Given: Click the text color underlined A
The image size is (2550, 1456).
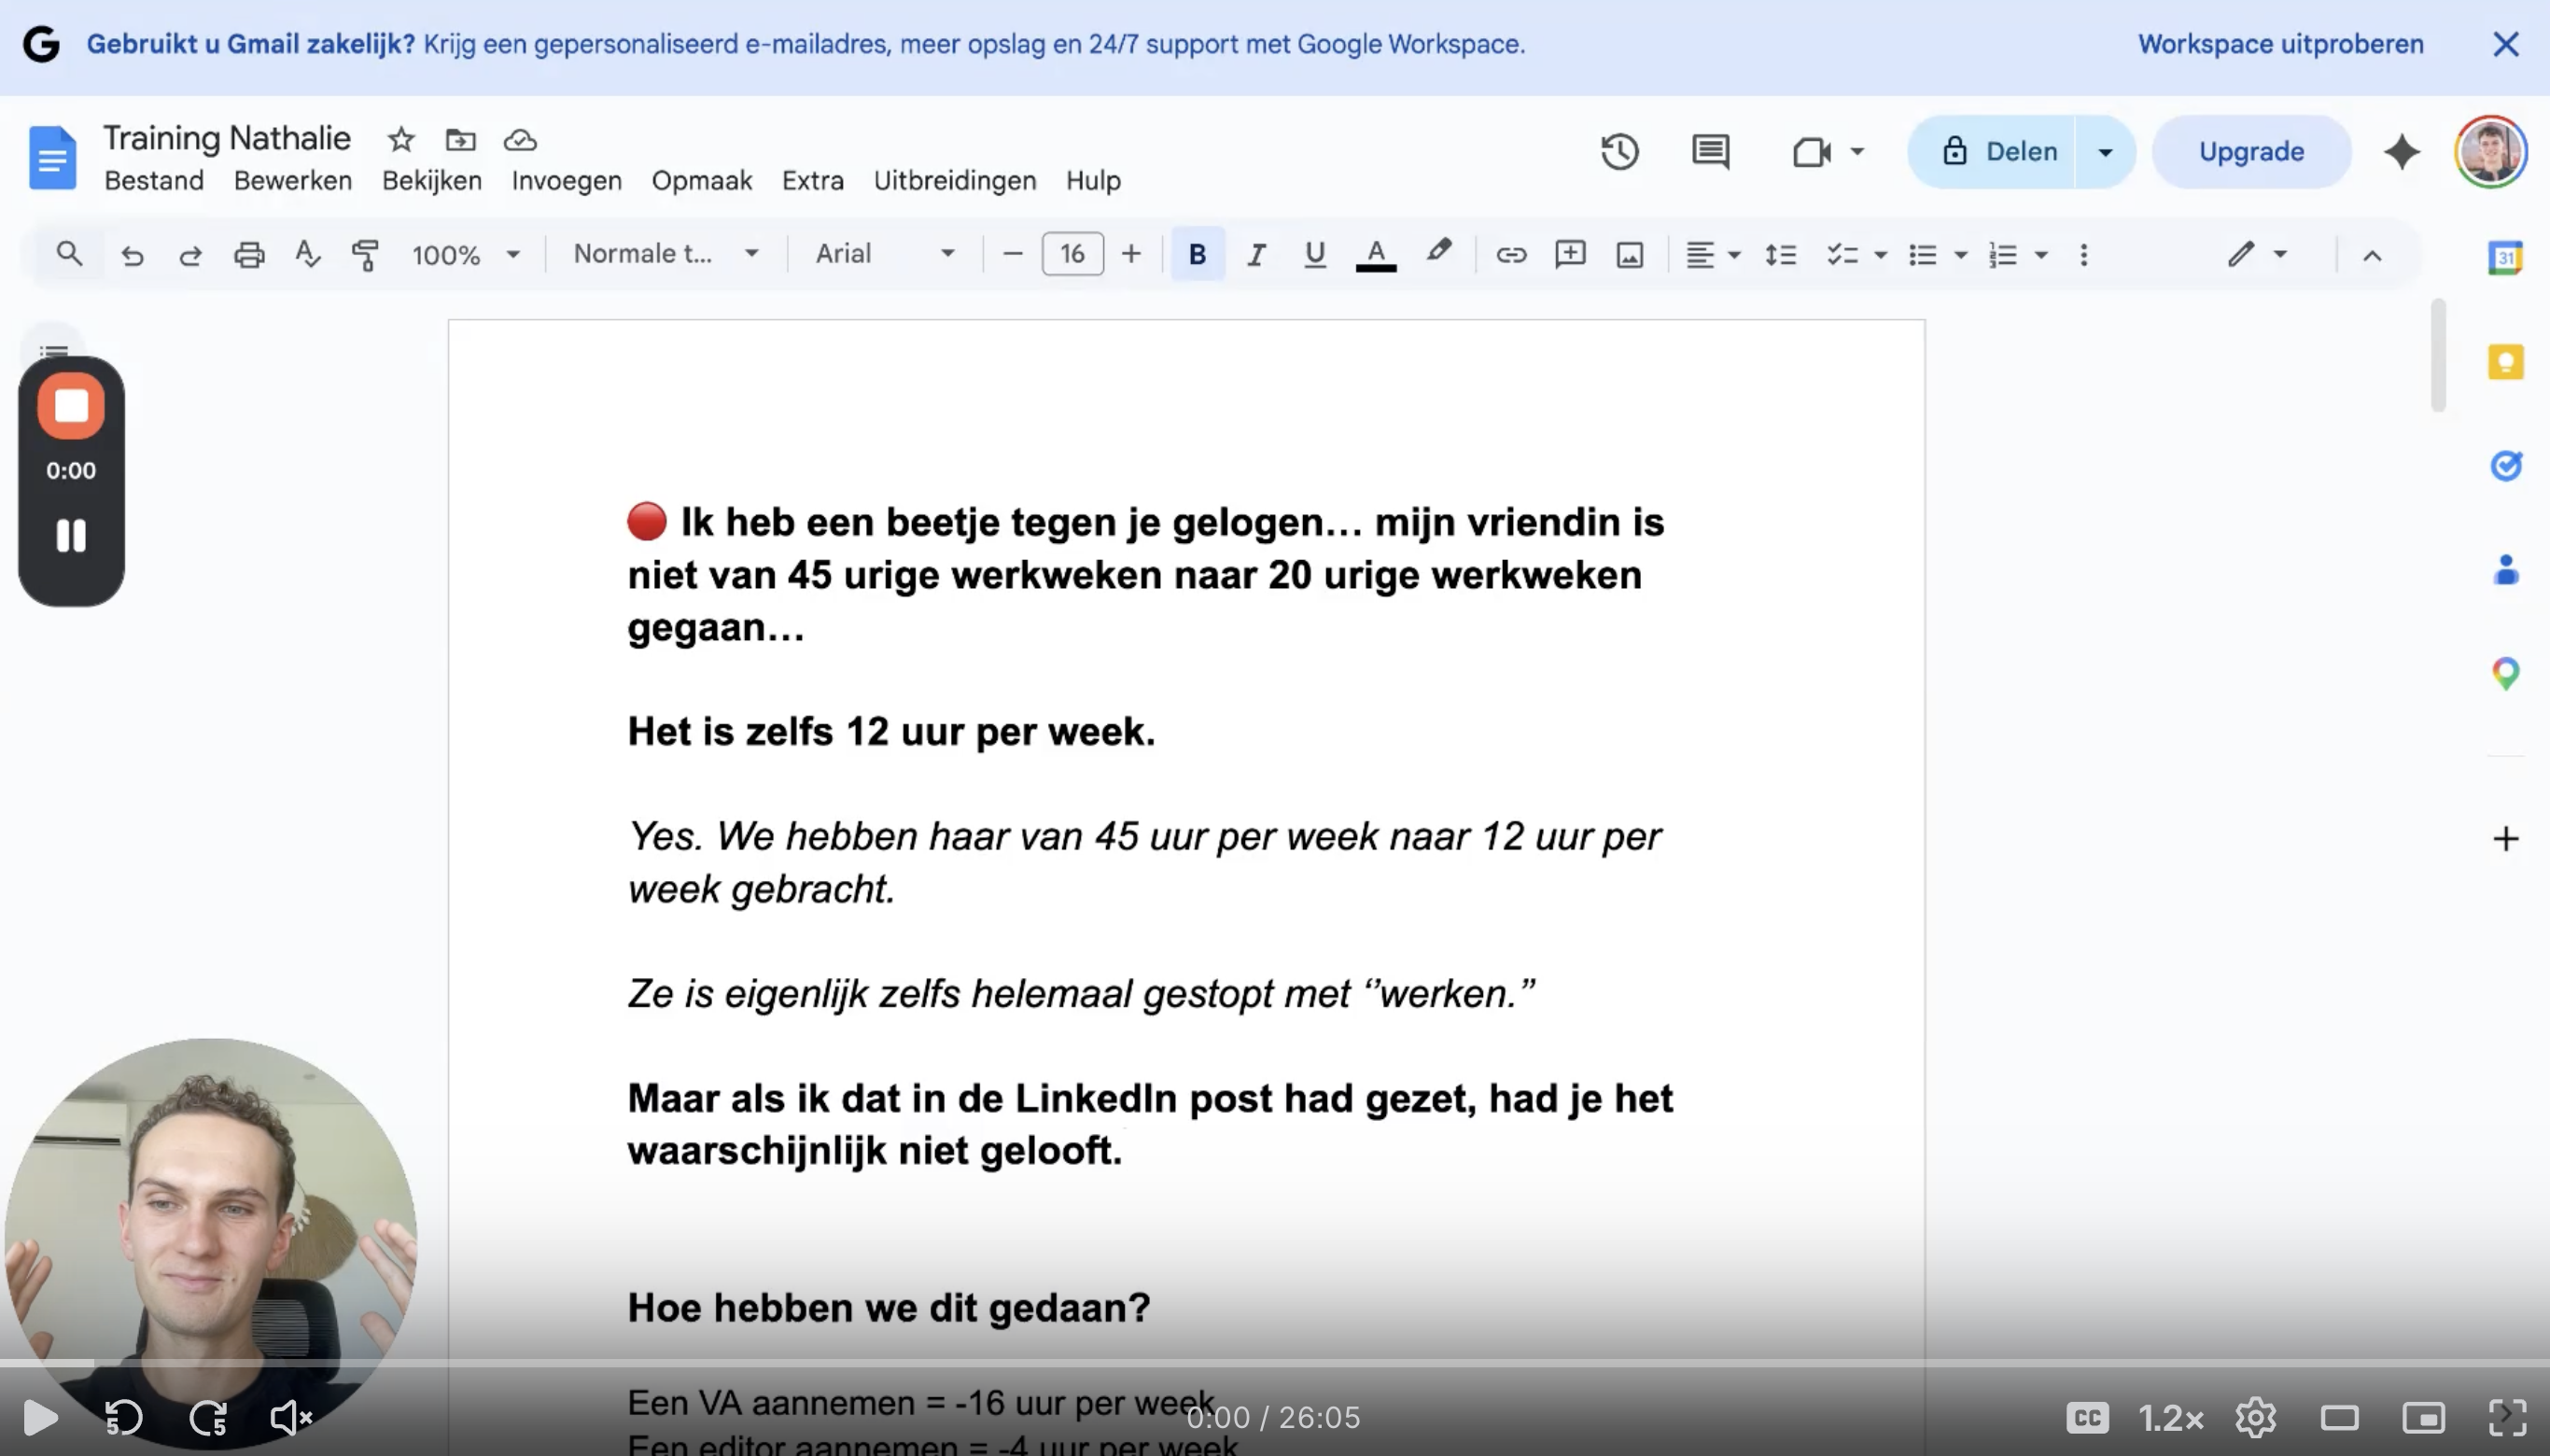Looking at the screenshot, I should 1375,255.
